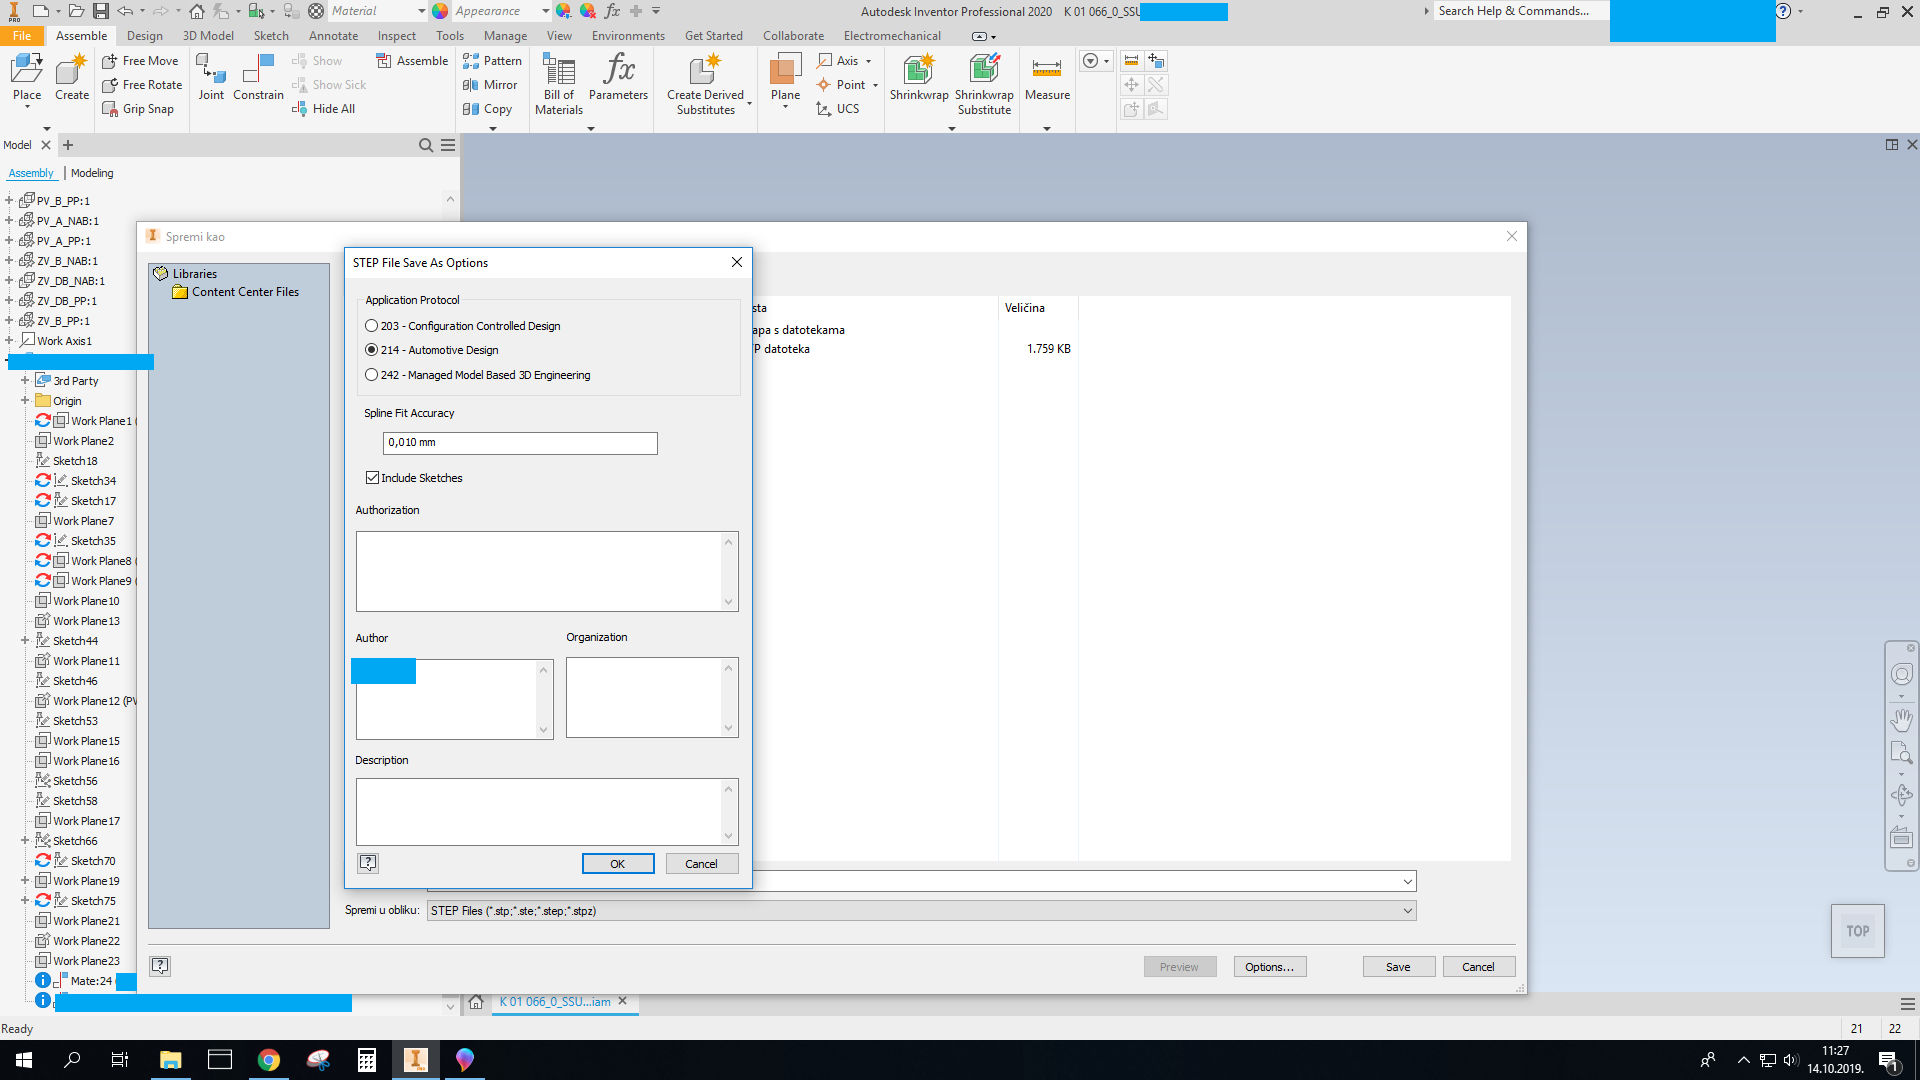Switch to the Inspect ribbon tab
The width and height of the screenshot is (1920, 1080).
click(396, 35)
